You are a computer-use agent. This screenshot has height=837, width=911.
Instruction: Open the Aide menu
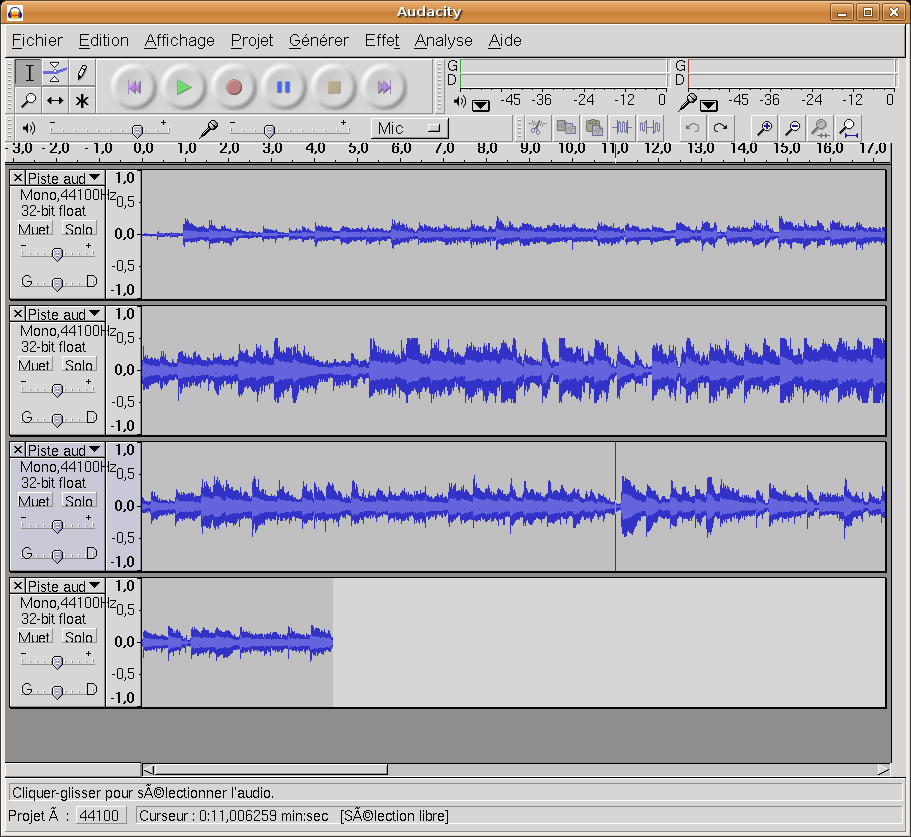[505, 40]
